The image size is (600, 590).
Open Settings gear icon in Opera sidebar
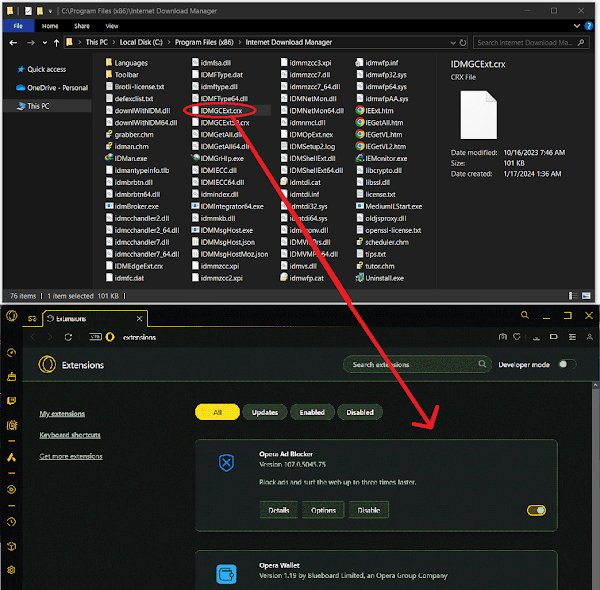click(x=11, y=570)
